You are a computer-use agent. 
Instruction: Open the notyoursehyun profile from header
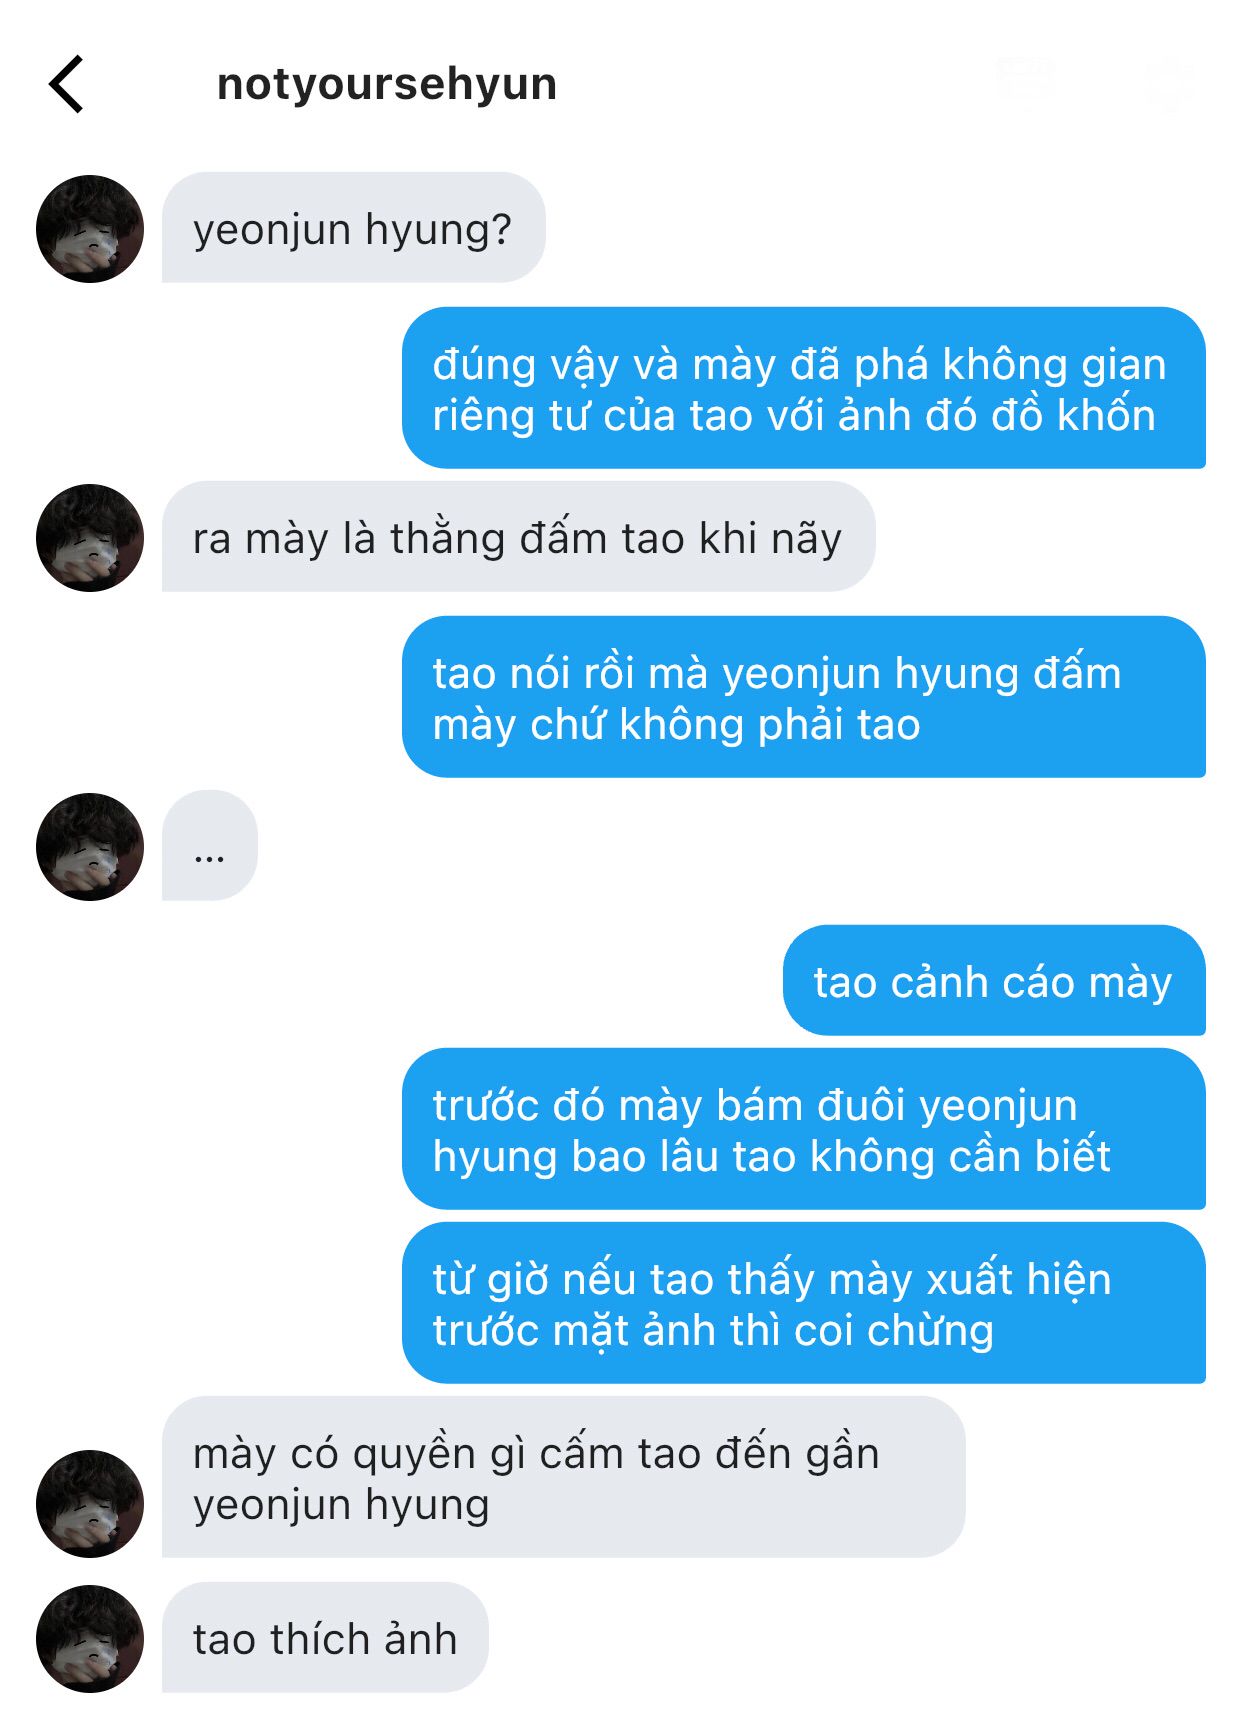(387, 84)
